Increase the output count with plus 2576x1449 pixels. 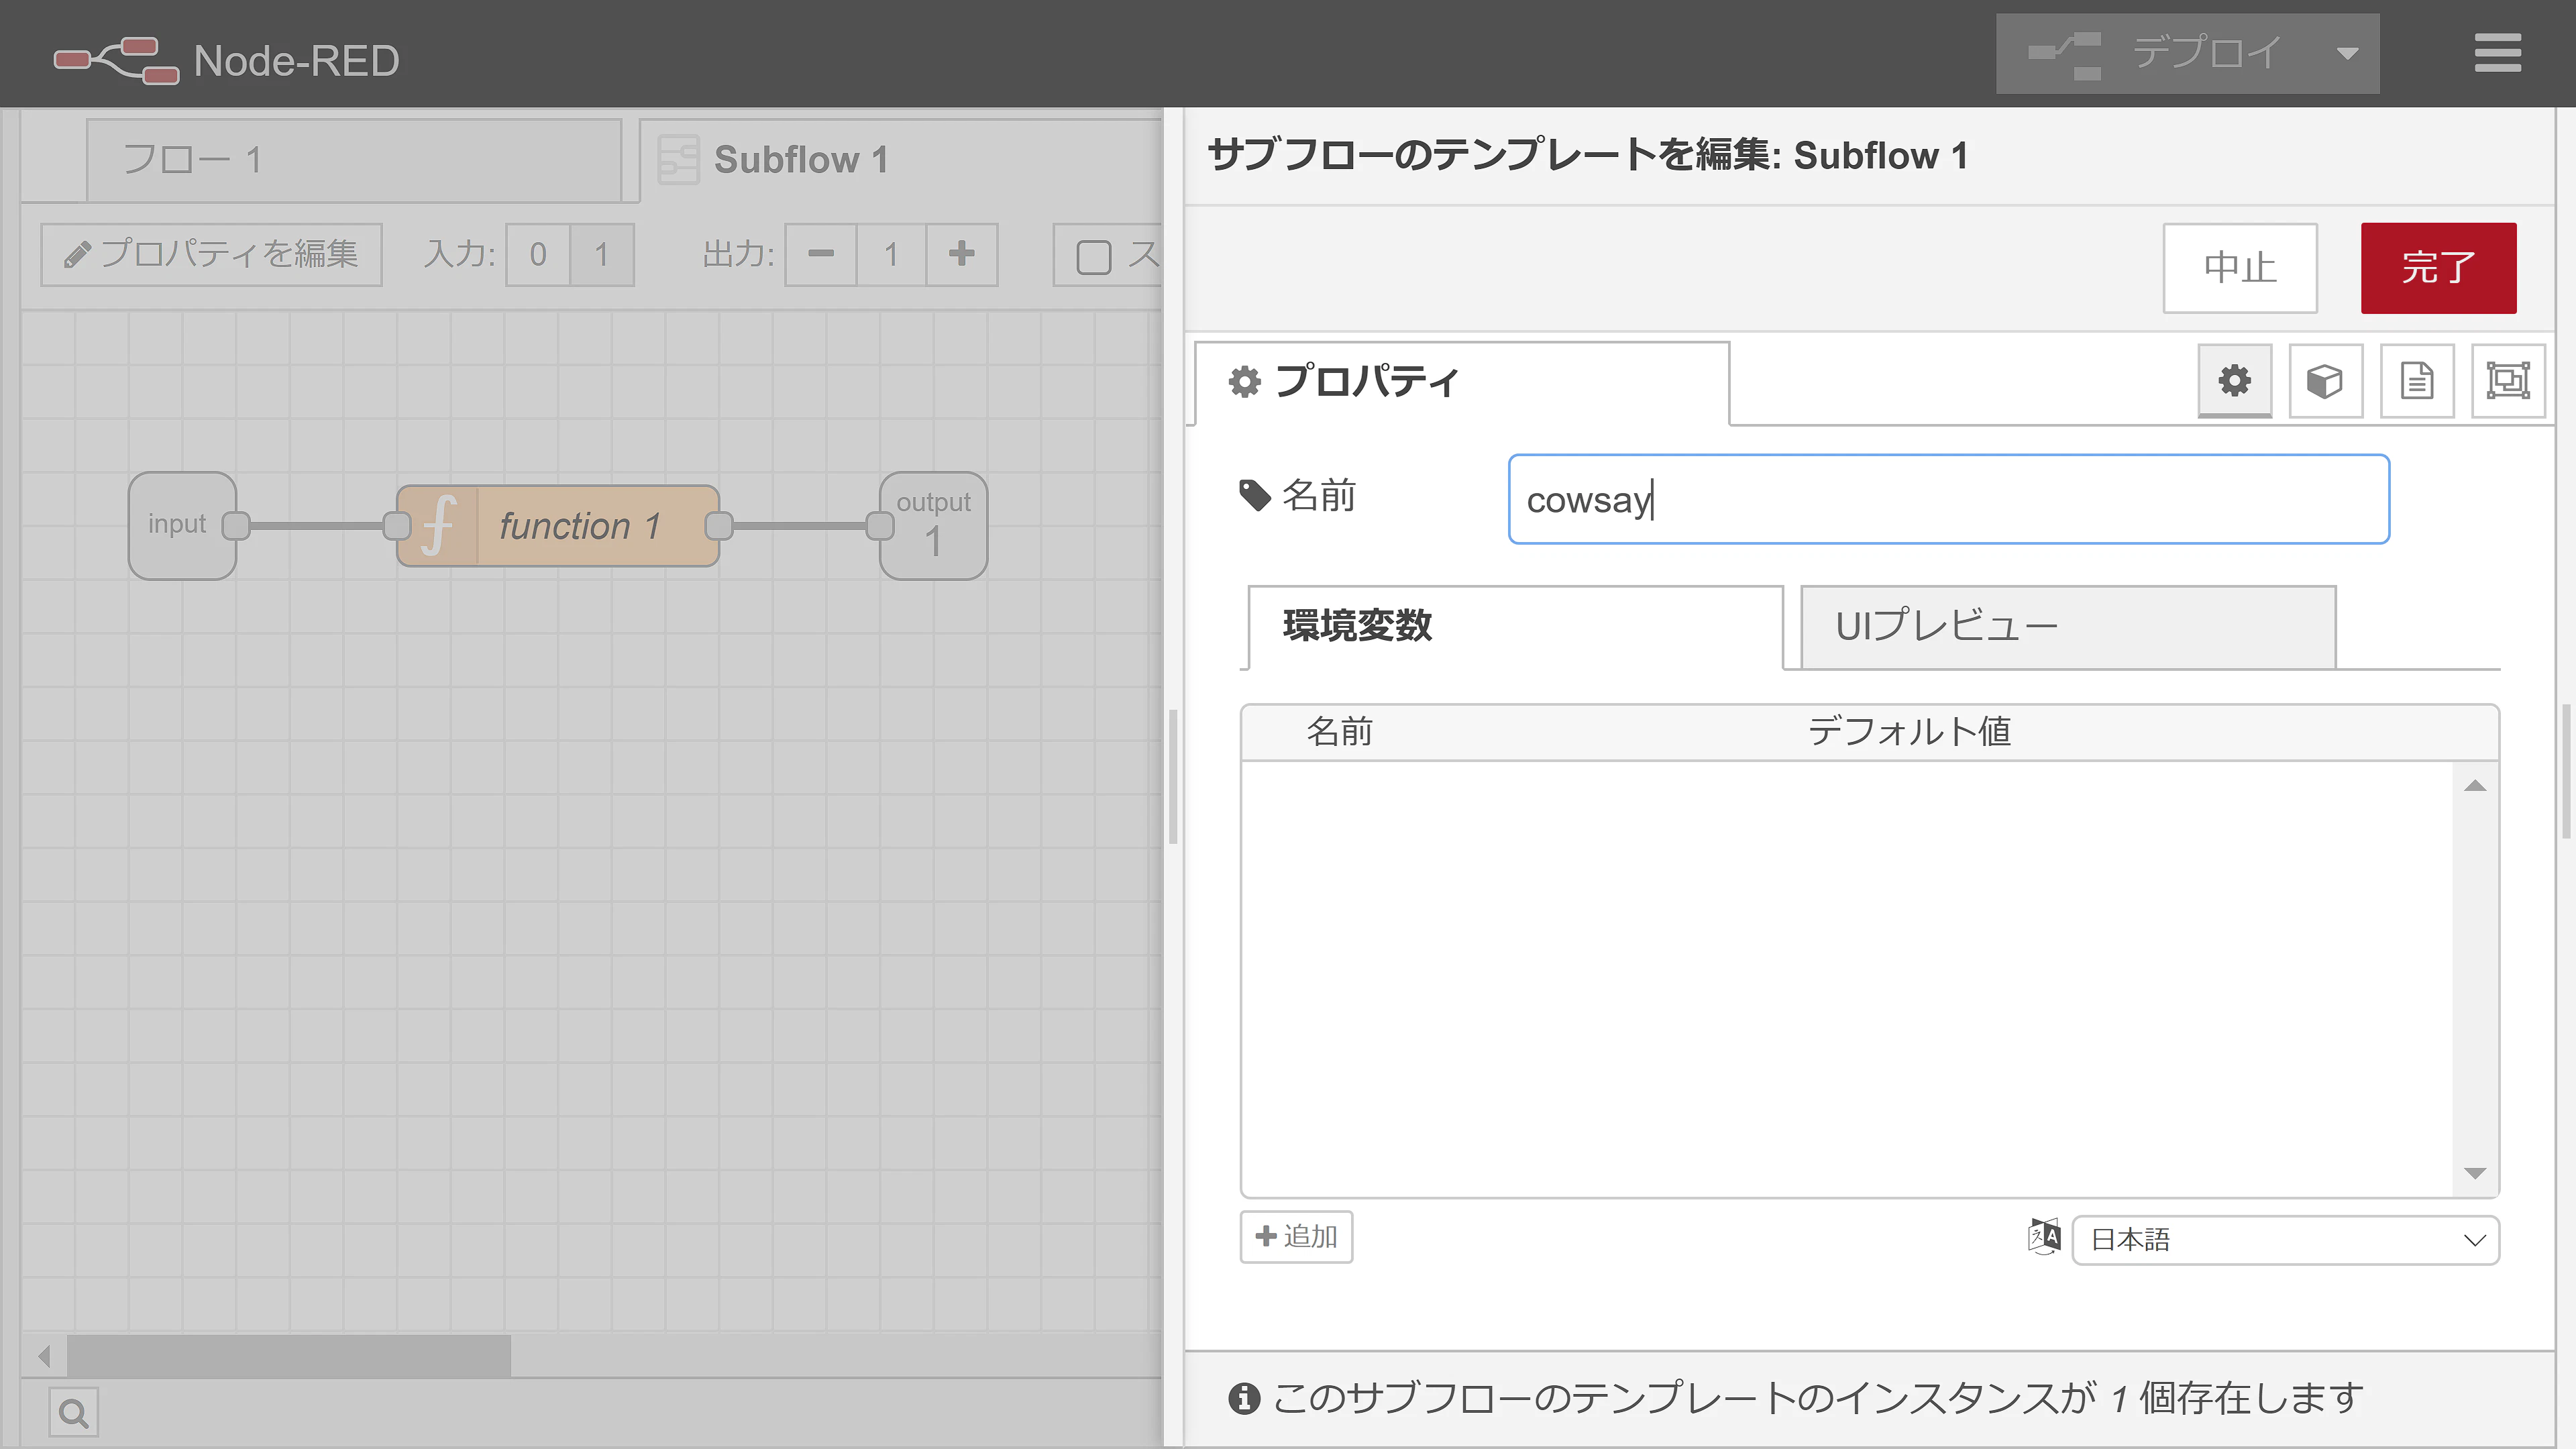point(962,254)
